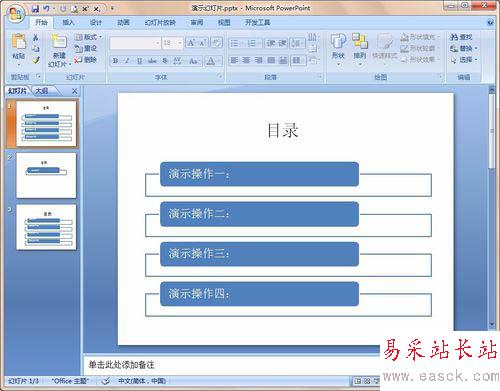Close the slides thumbnail pane
The image size is (500, 391).
coord(75,91)
